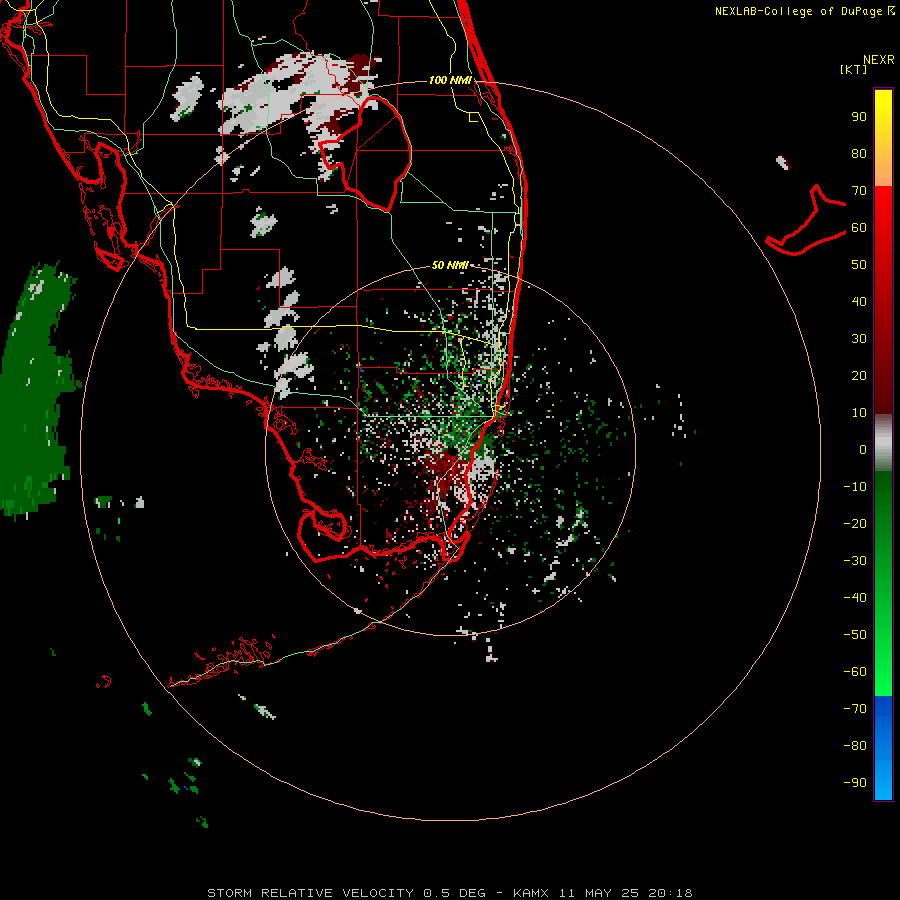Viewport: 900px width, 900px height.
Task: Click the 90 value on velocity scale
Action: click(x=859, y=117)
